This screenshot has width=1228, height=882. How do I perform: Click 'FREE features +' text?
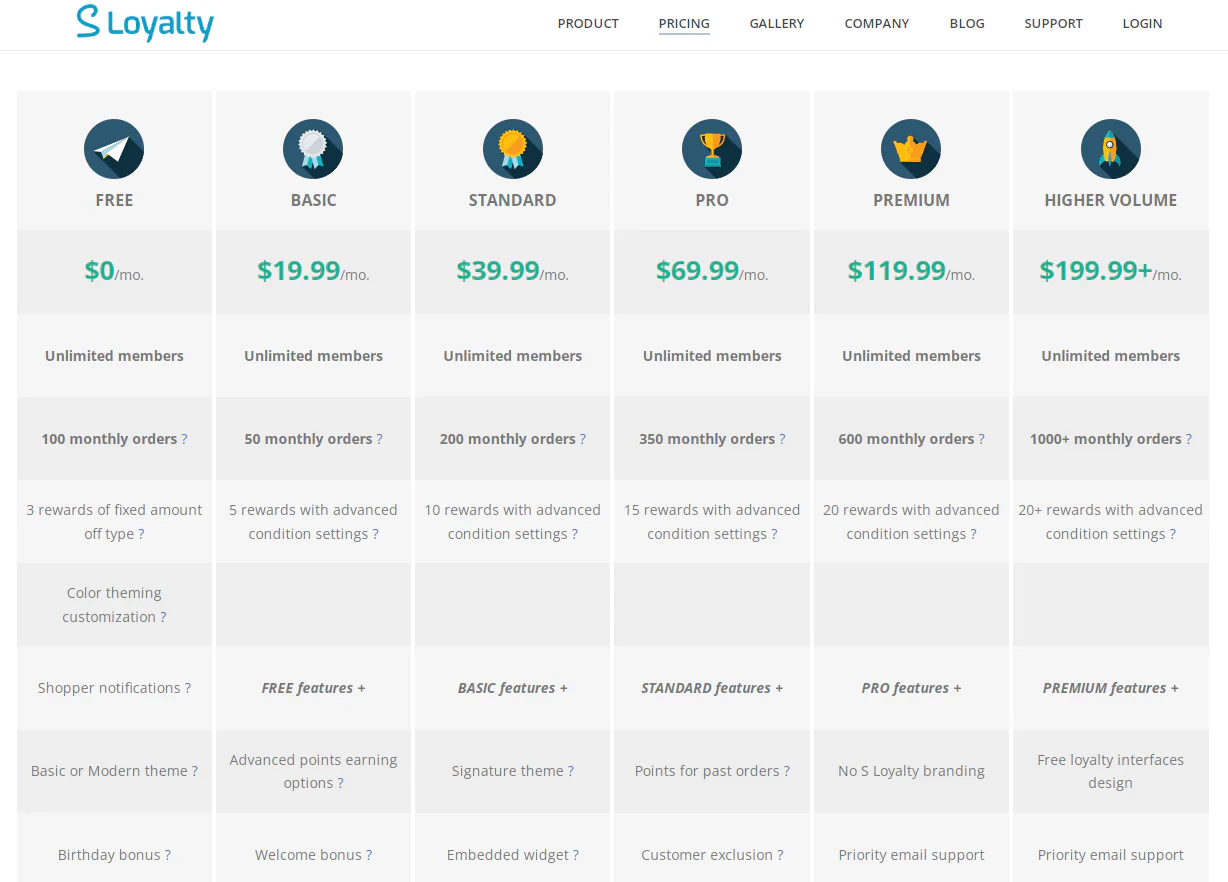313,688
